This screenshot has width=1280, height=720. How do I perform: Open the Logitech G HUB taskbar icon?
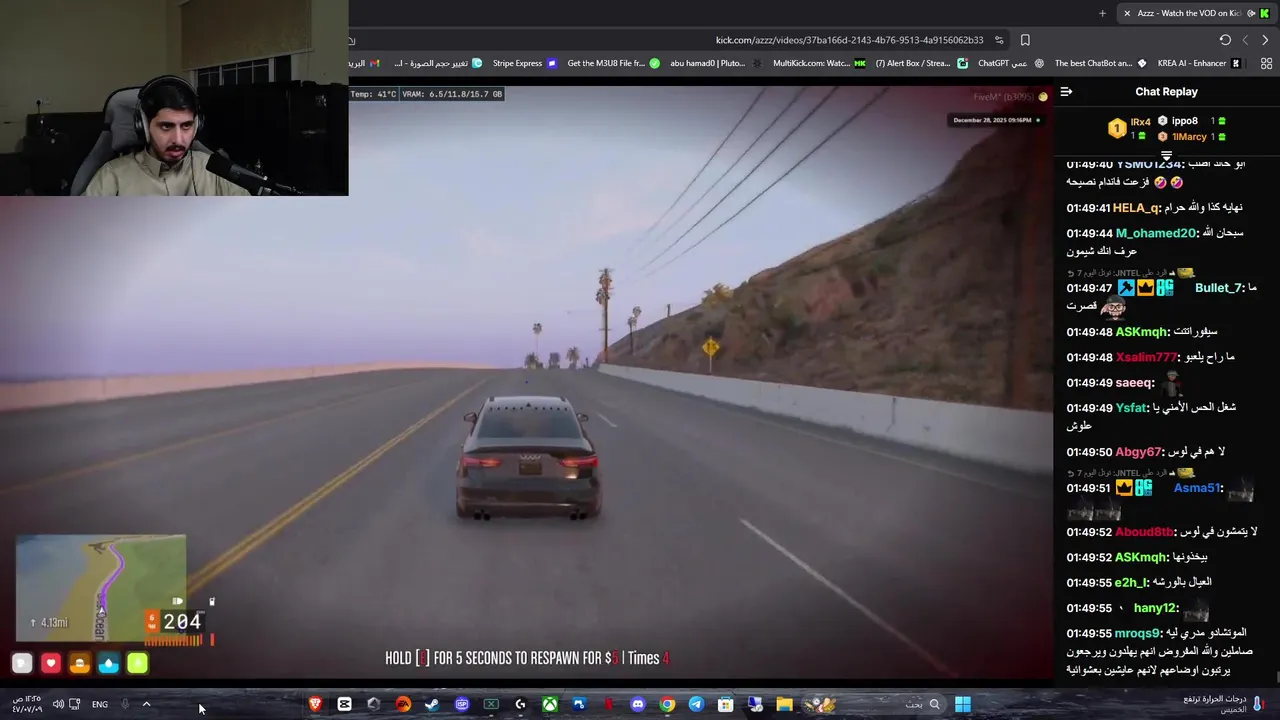pos(520,704)
